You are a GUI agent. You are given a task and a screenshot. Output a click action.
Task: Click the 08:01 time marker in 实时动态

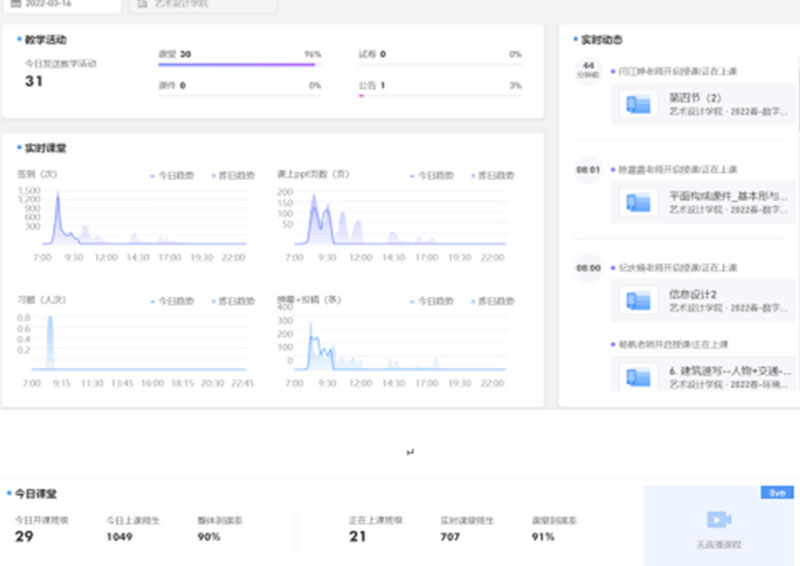click(587, 170)
